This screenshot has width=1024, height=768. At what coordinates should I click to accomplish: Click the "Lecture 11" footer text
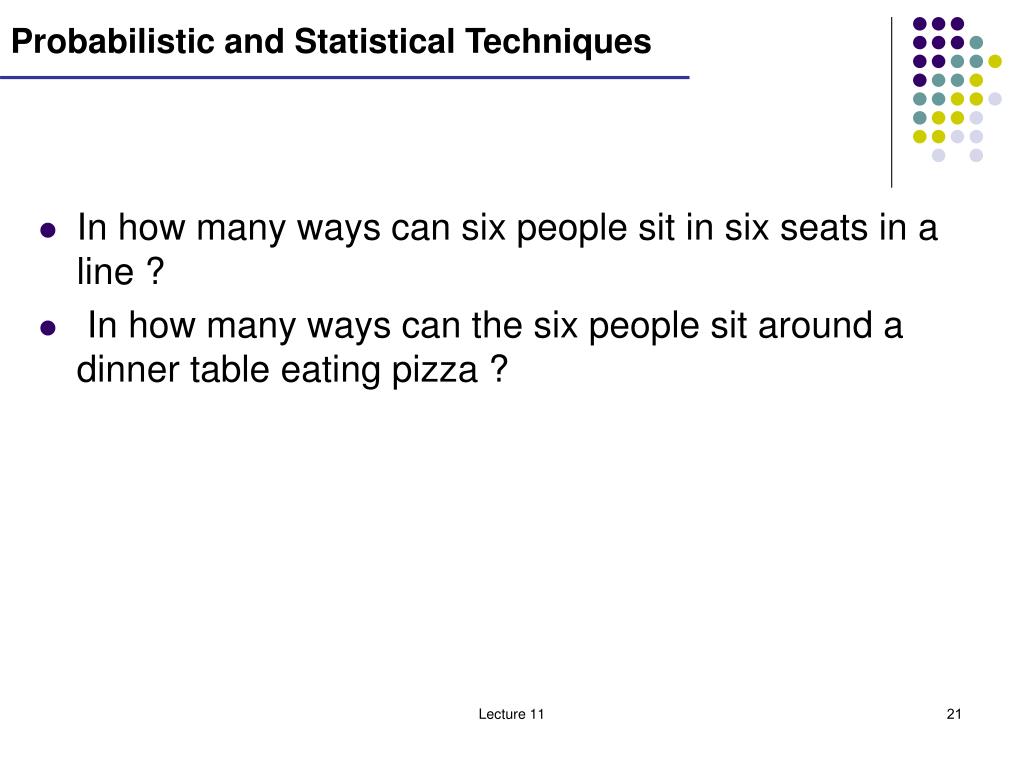click(x=511, y=714)
